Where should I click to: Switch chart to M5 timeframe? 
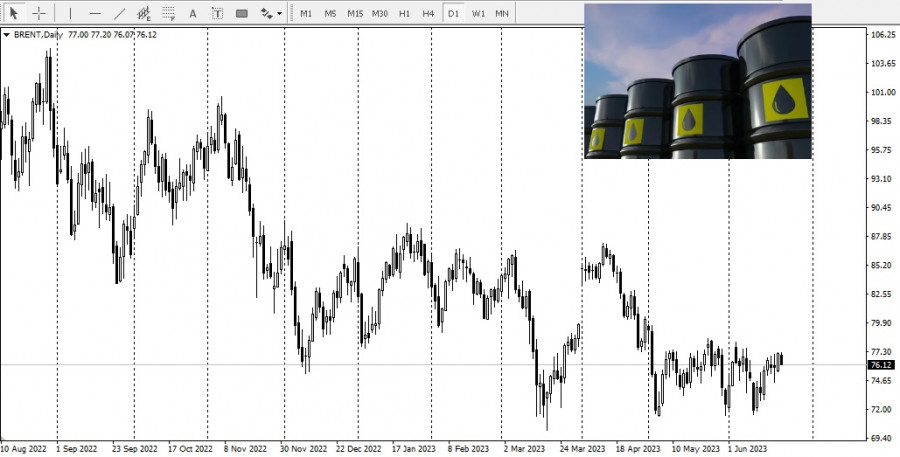(x=330, y=13)
